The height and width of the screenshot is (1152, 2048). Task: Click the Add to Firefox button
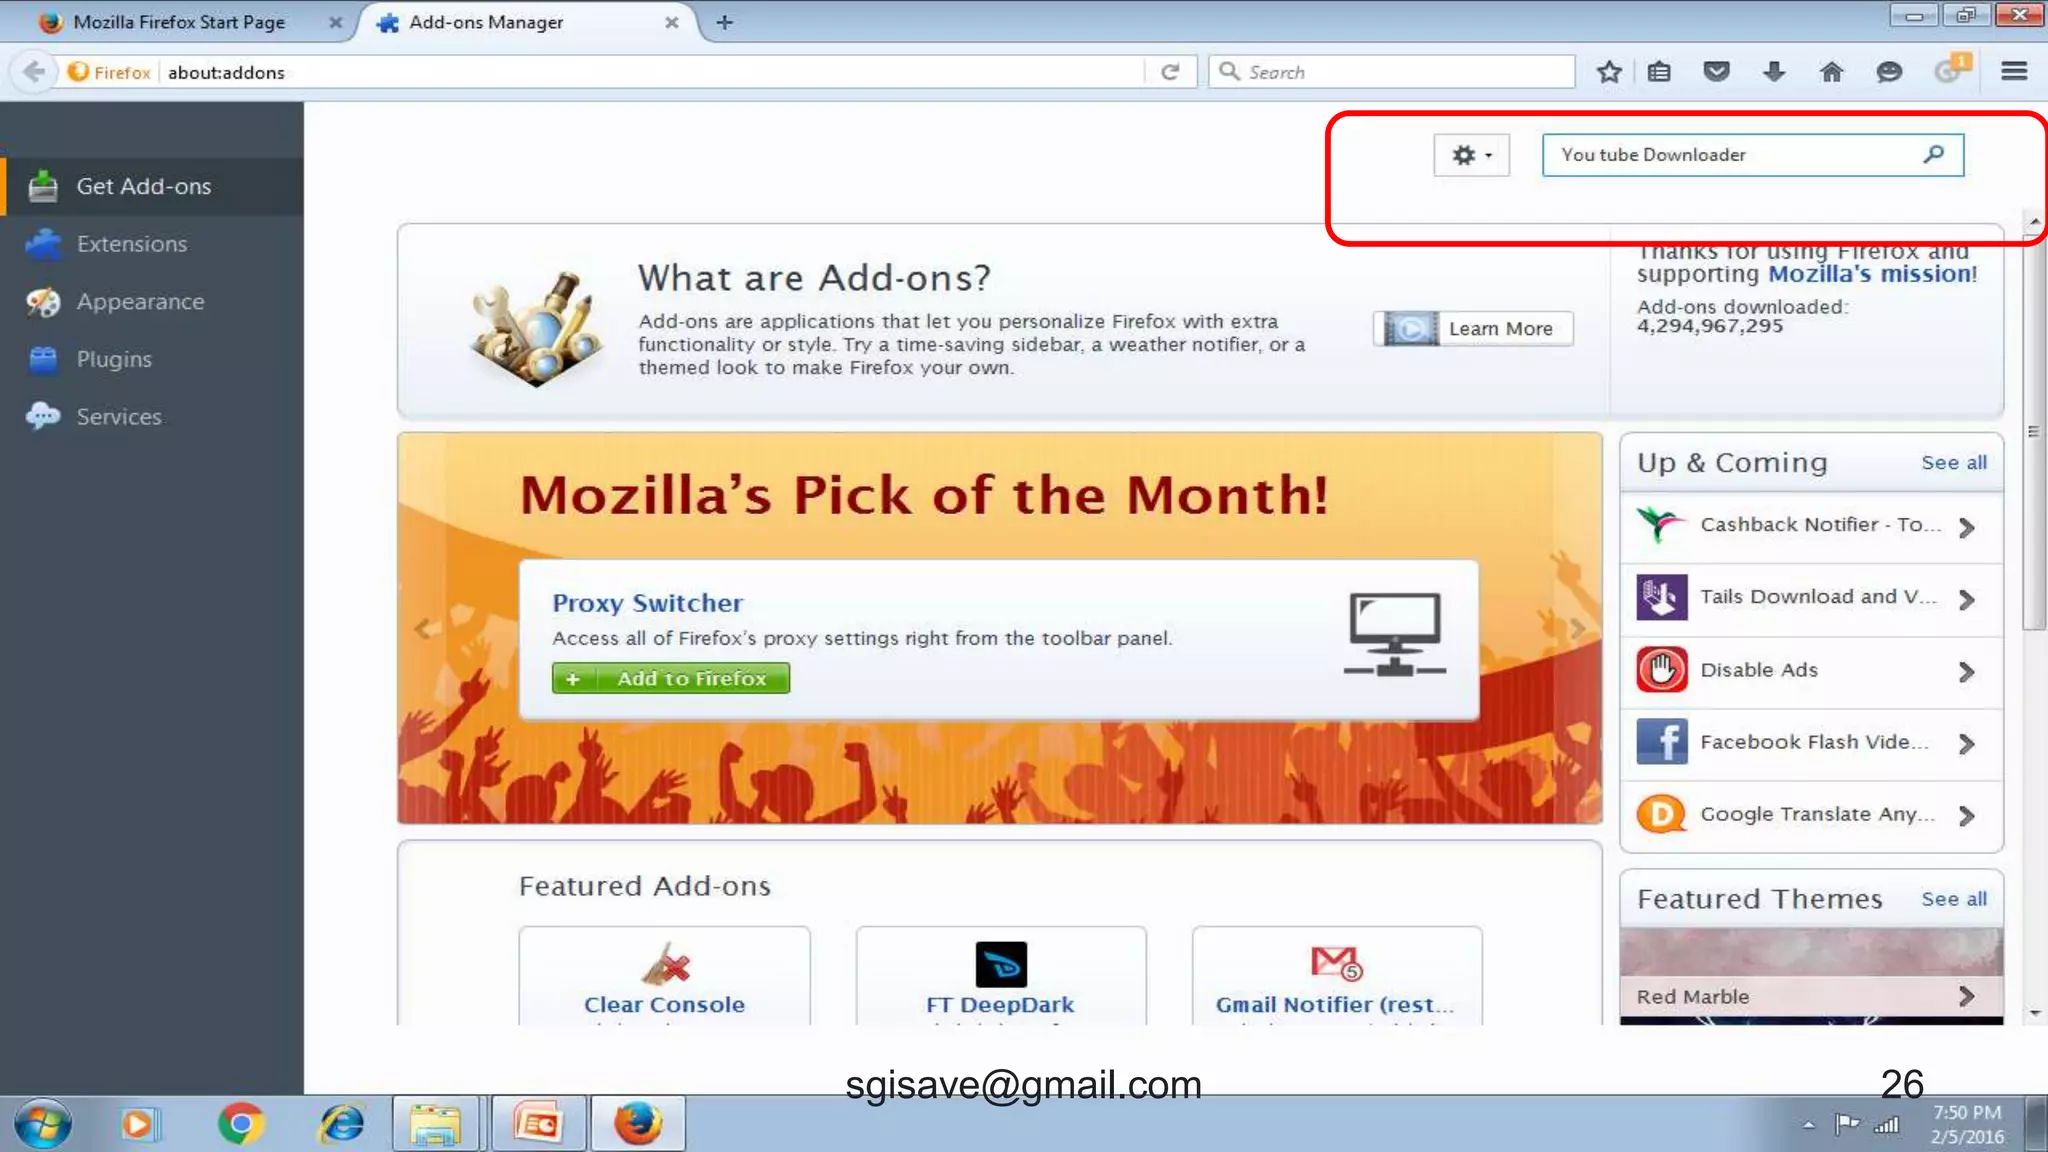[670, 678]
